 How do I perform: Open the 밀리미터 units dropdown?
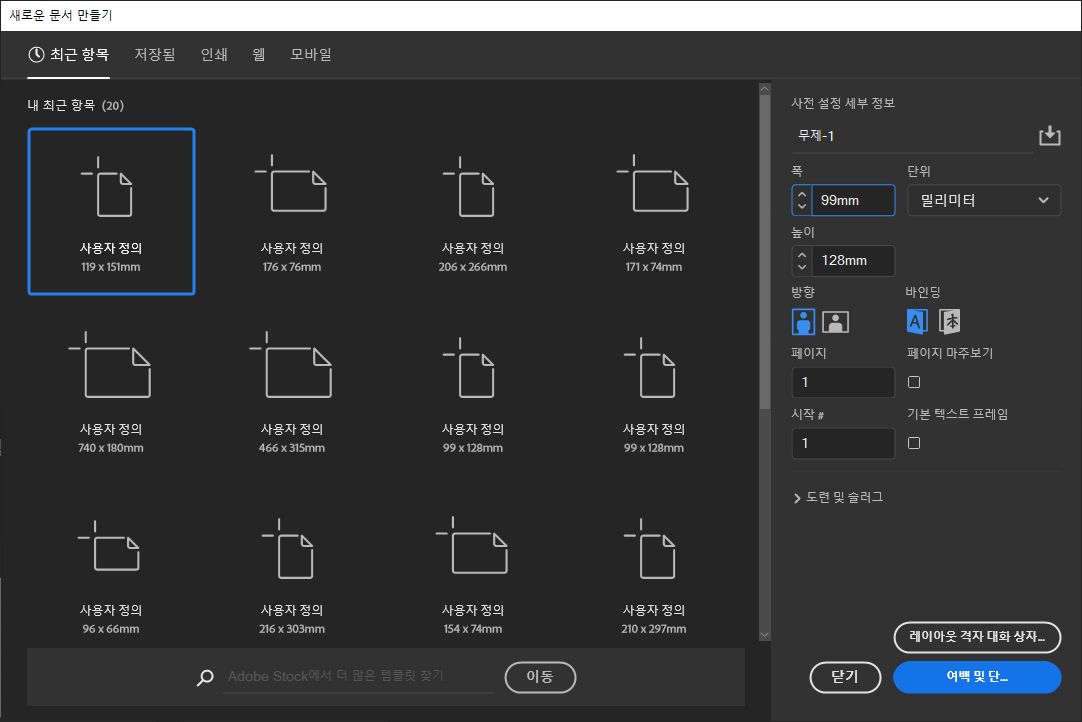(984, 200)
